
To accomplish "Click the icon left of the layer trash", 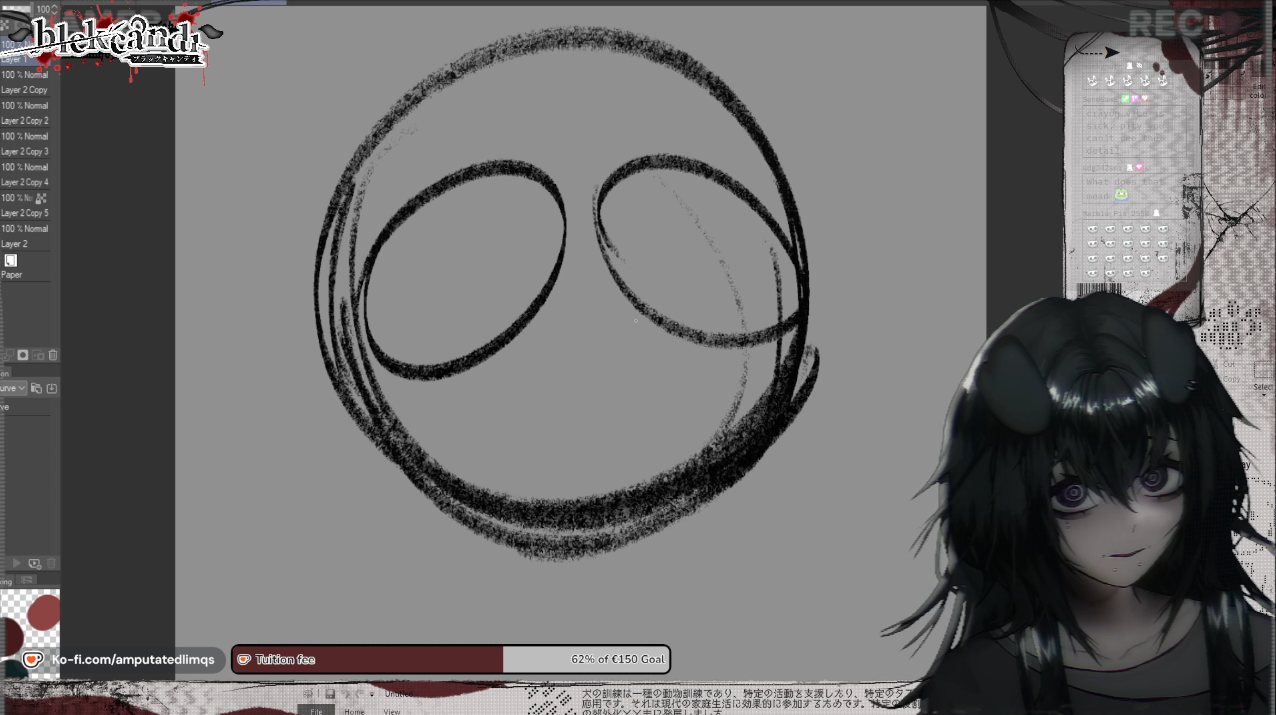I will pos(38,355).
